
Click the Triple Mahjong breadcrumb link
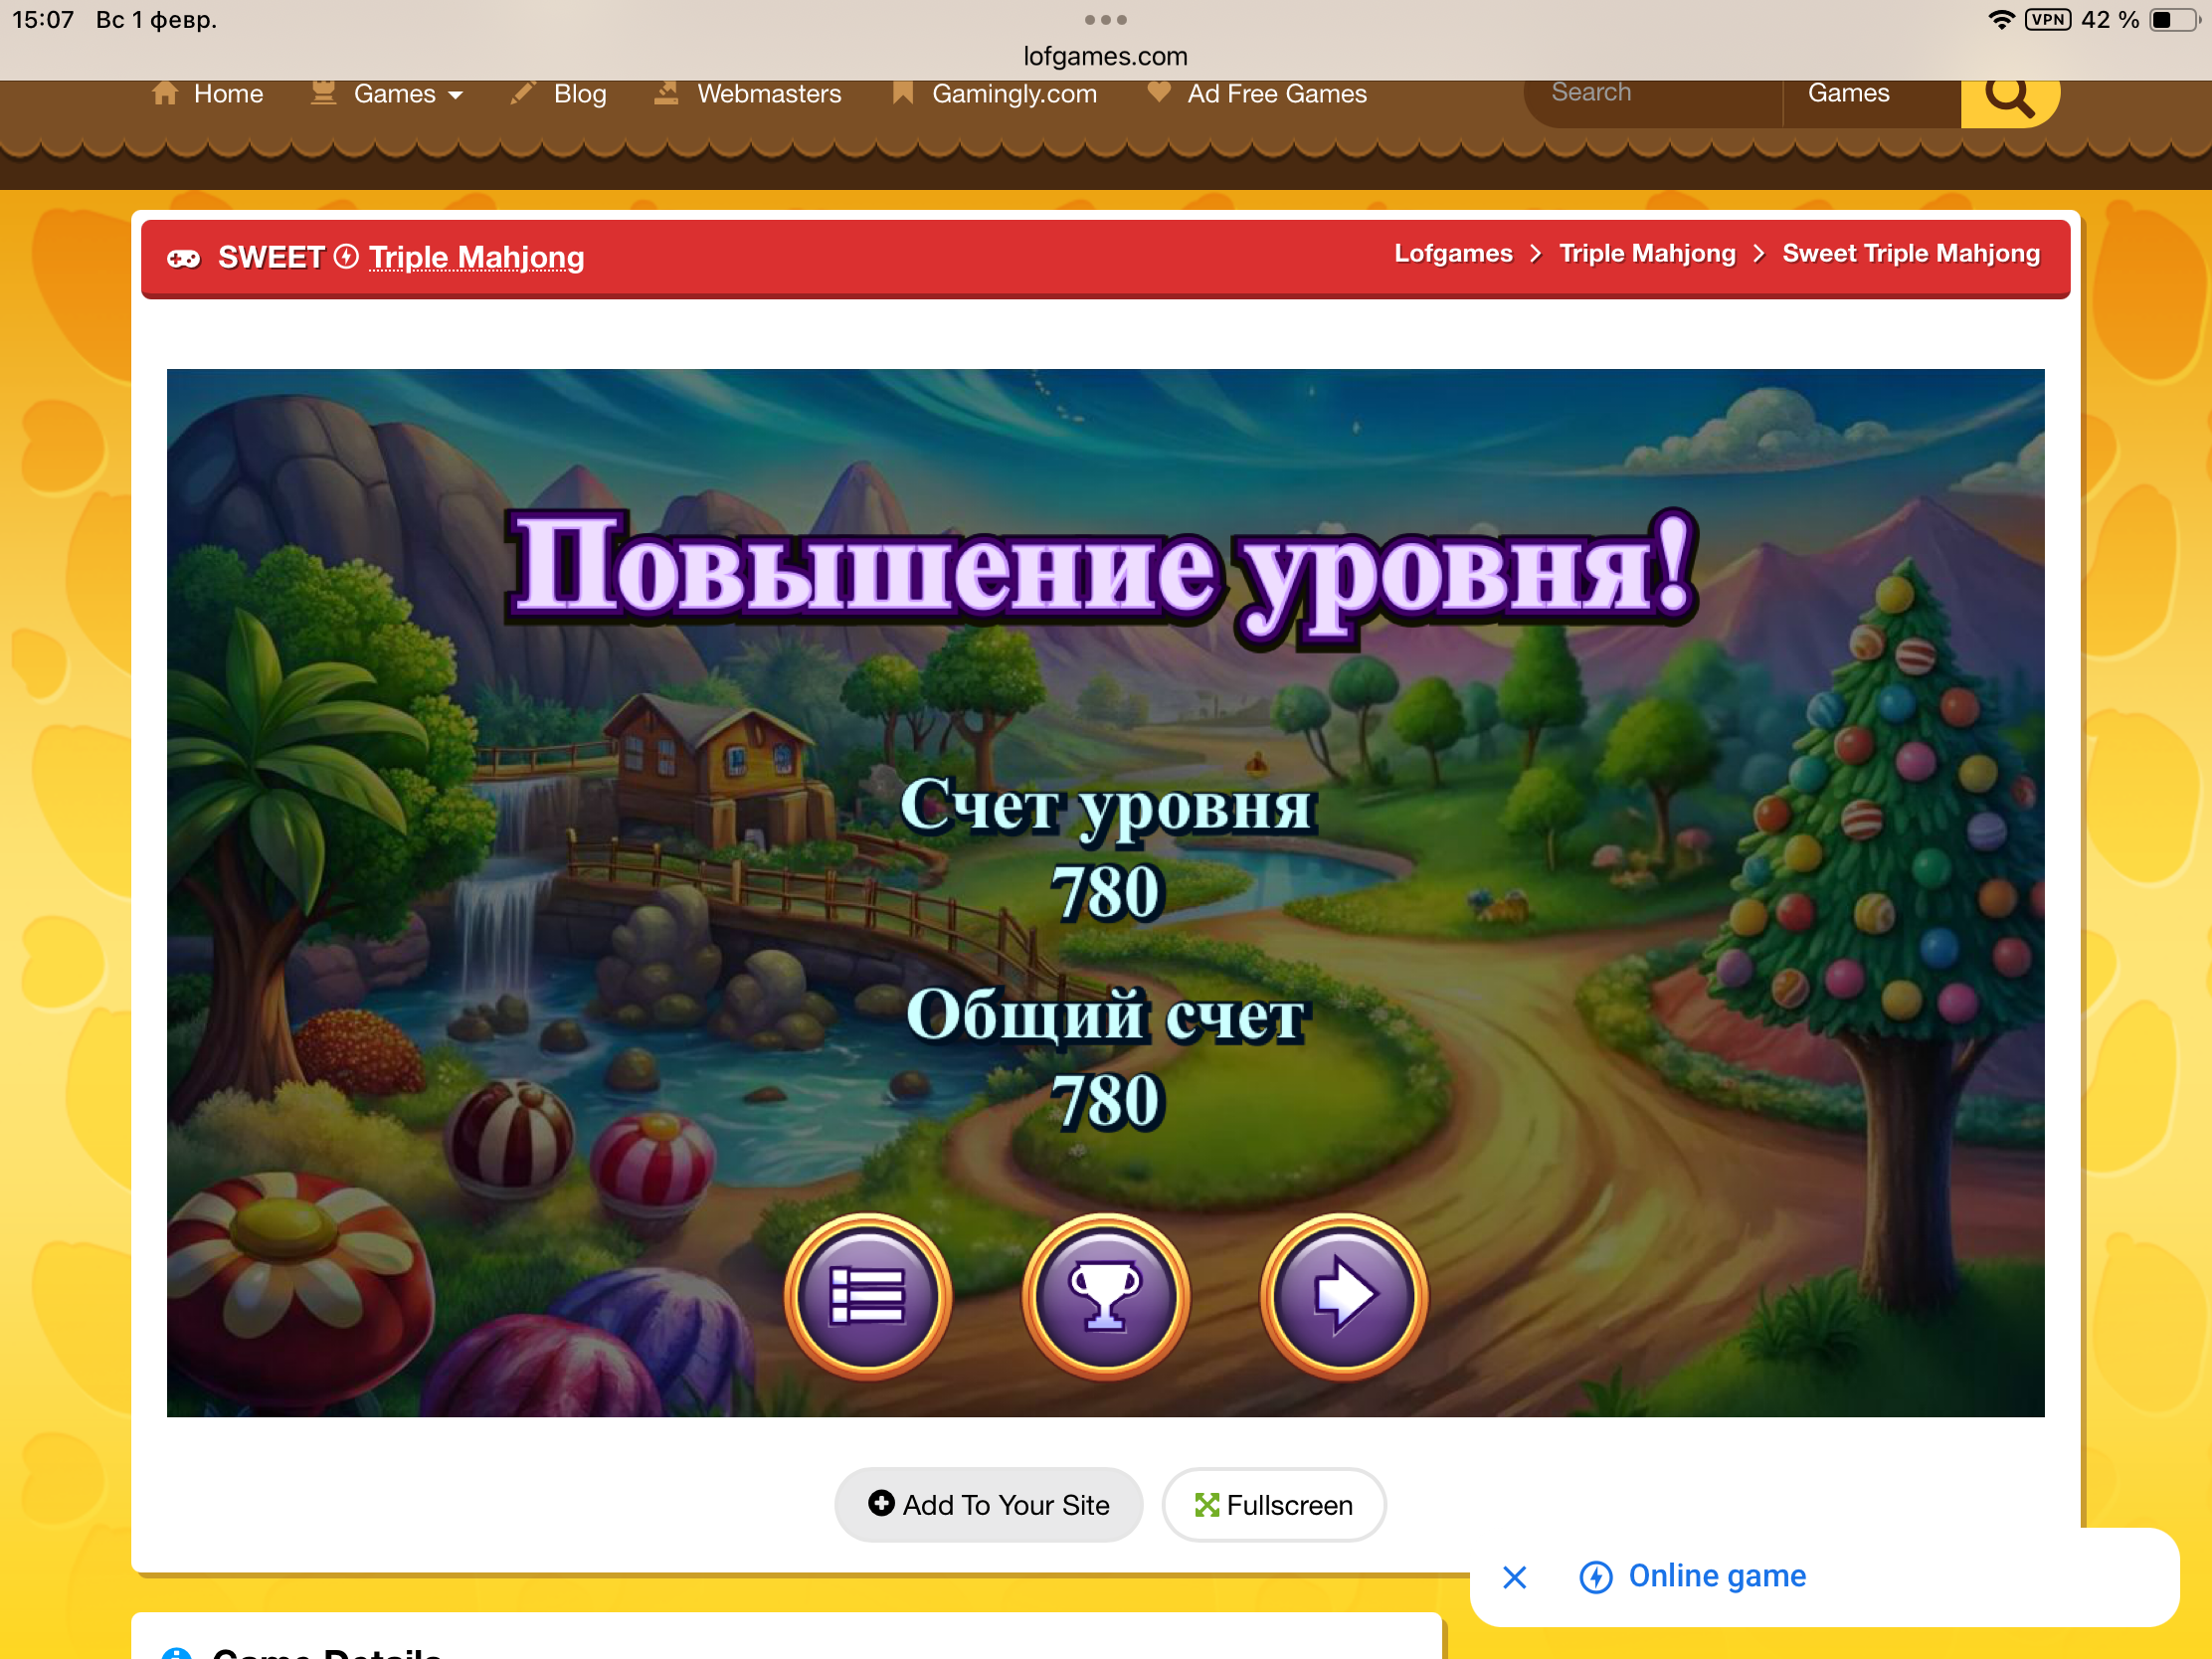click(x=1647, y=254)
